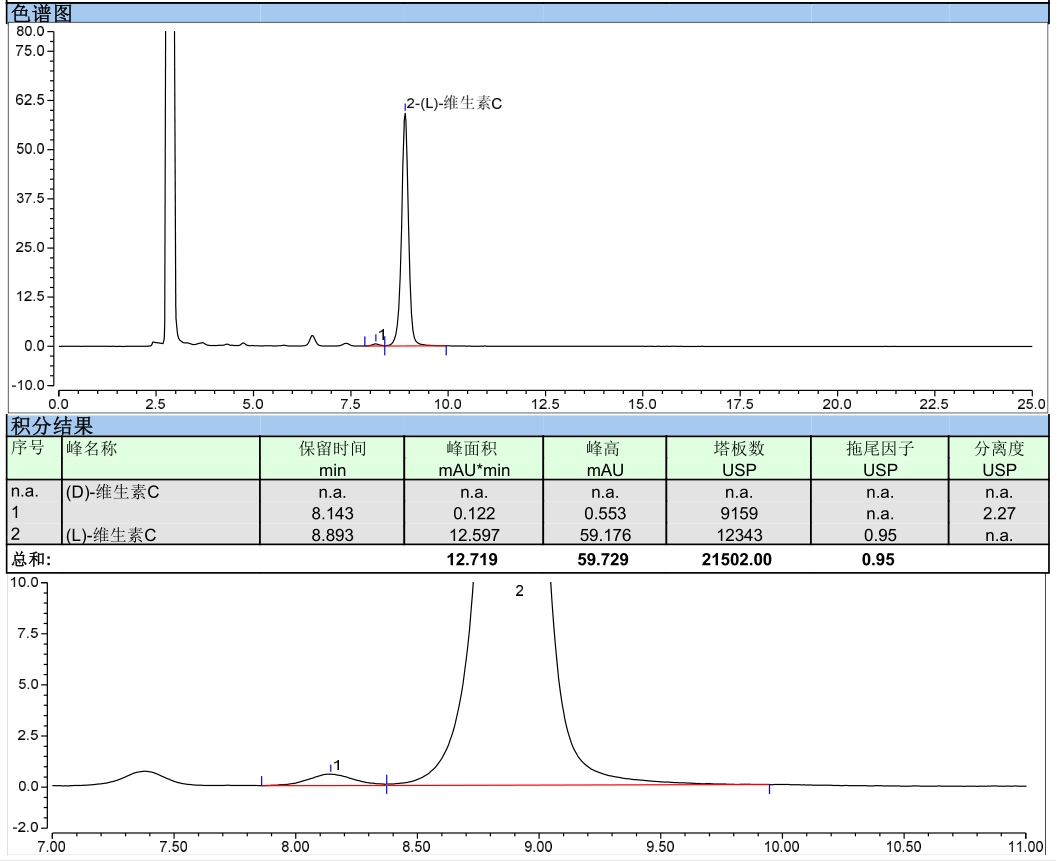The width and height of the screenshot is (1057, 861).
Task: Select the (L)-维生素C peak name cell in table
Action: click(x=110, y=535)
